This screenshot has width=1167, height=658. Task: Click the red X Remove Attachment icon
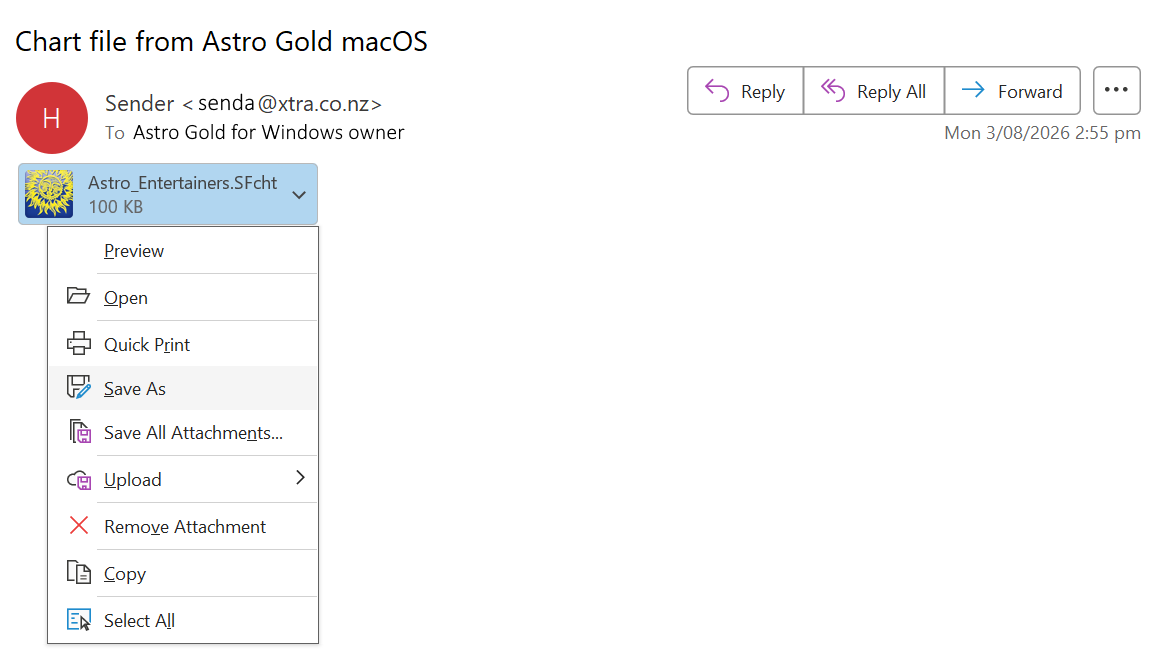(x=79, y=526)
